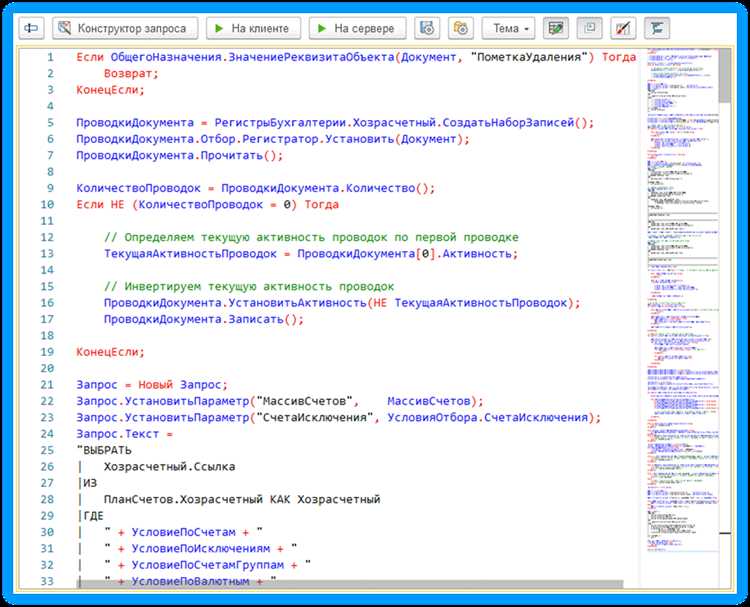Click the vertical scrollbar thumb
Viewport: 750px width, 607px height.
[x=725, y=75]
